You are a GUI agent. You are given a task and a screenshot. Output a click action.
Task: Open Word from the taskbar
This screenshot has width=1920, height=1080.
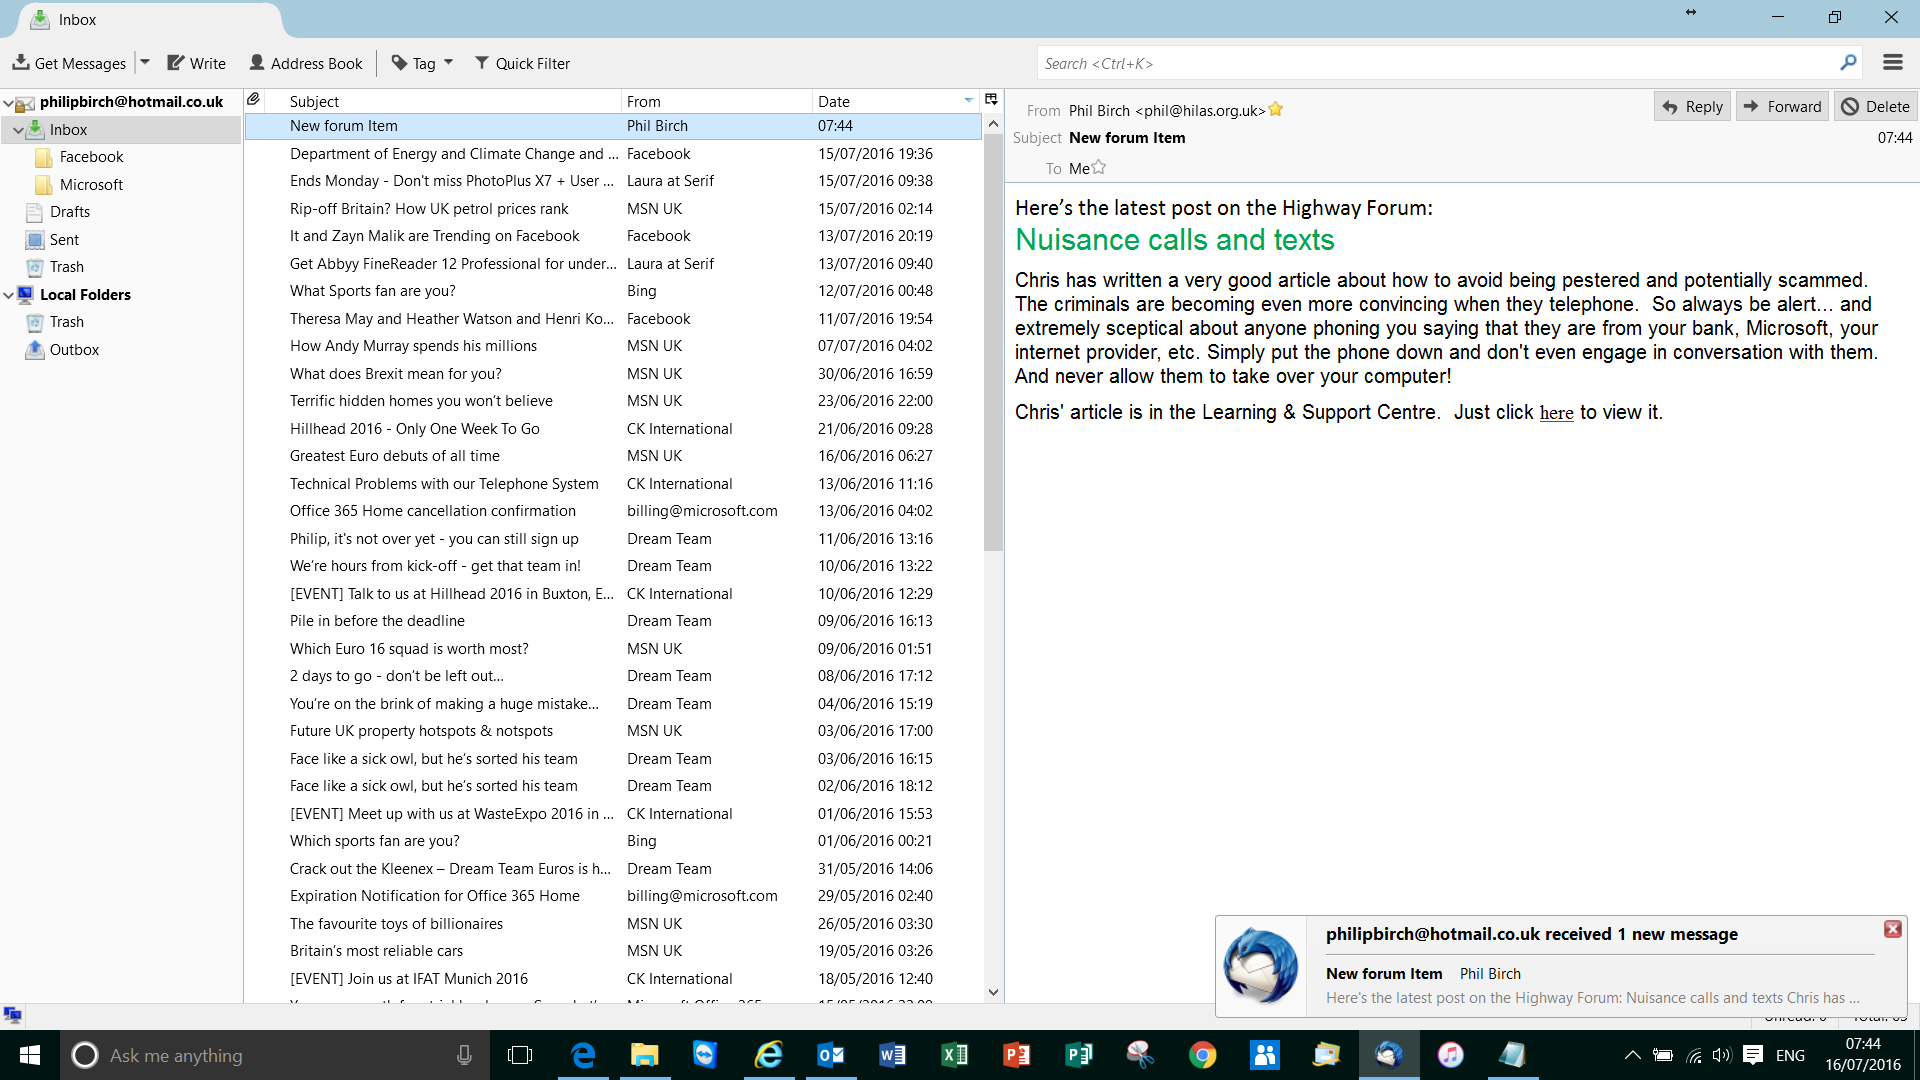click(x=892, y=1055)
